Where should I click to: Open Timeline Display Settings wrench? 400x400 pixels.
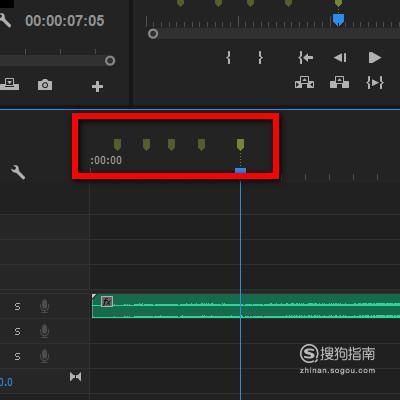coord(18,172)
